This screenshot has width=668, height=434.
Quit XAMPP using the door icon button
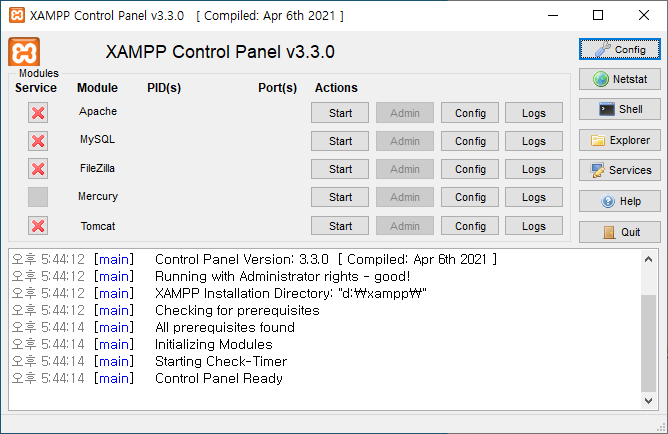pyautogui.click(x=619, y=232)
